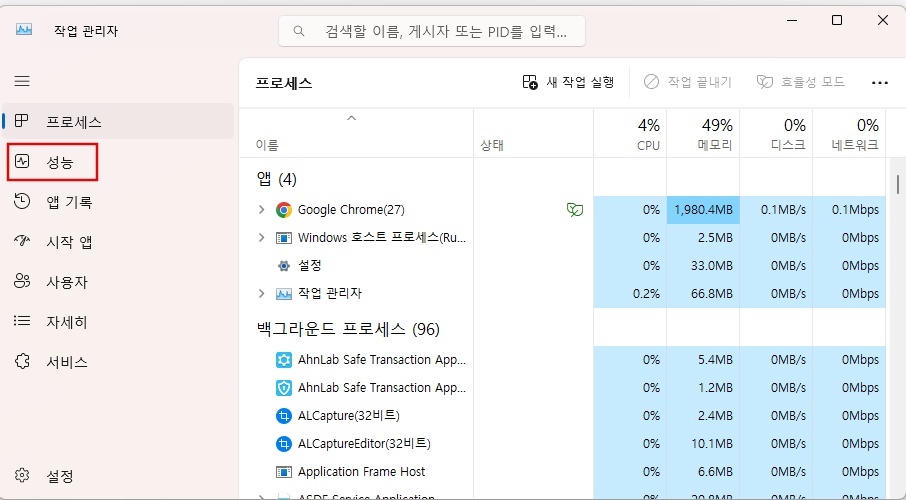Click the vertical scrollbar thumb of process list
906x500 pixels.
(x=897, y=184)
